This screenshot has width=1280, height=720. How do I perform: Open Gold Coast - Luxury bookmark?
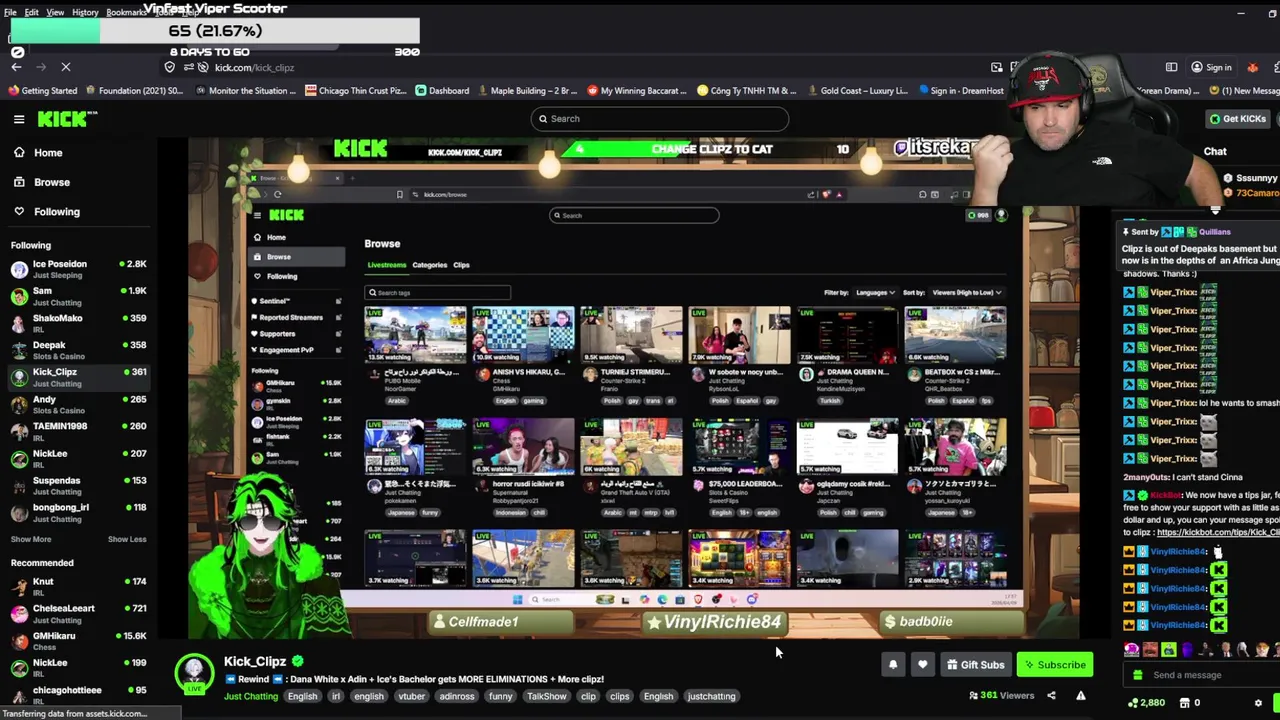point(856,91)
